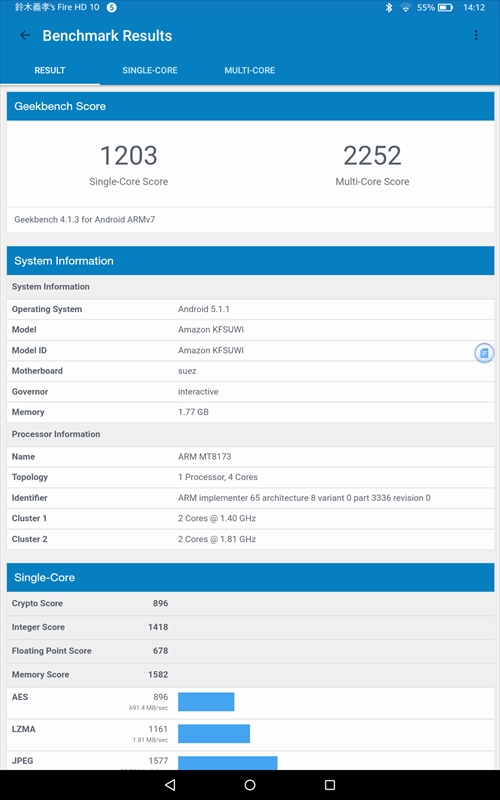Tap the device name Fire HD 10 text
The width and height of the screenshot is (500, 800).
click(57, 7)
